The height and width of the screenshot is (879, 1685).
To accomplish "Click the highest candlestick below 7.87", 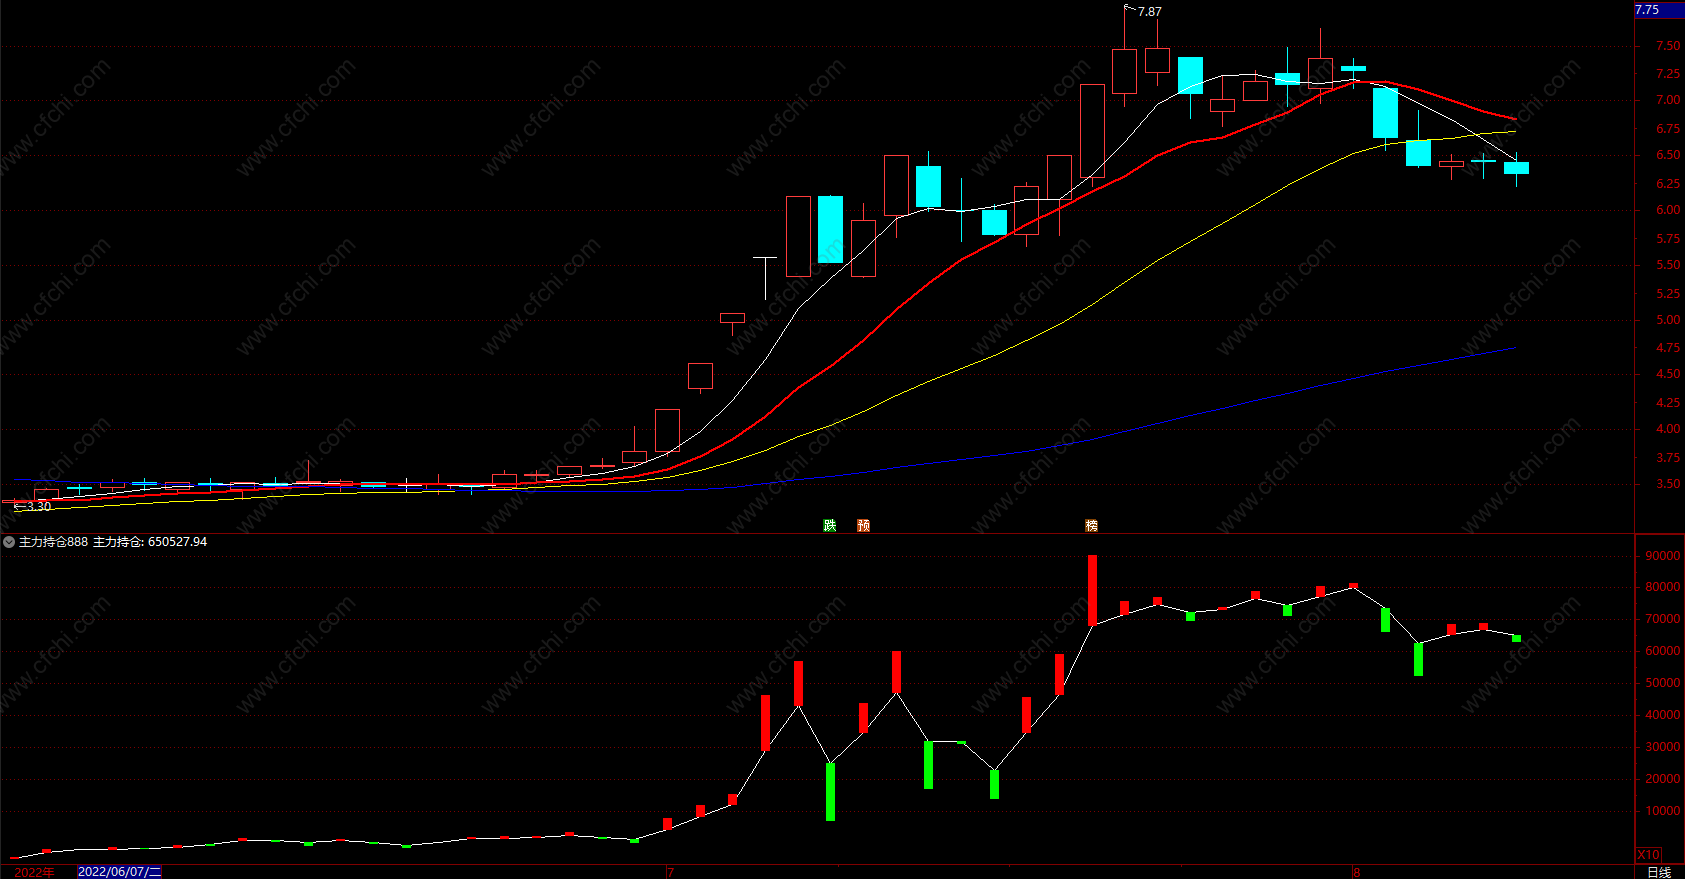I will 1124,70.
